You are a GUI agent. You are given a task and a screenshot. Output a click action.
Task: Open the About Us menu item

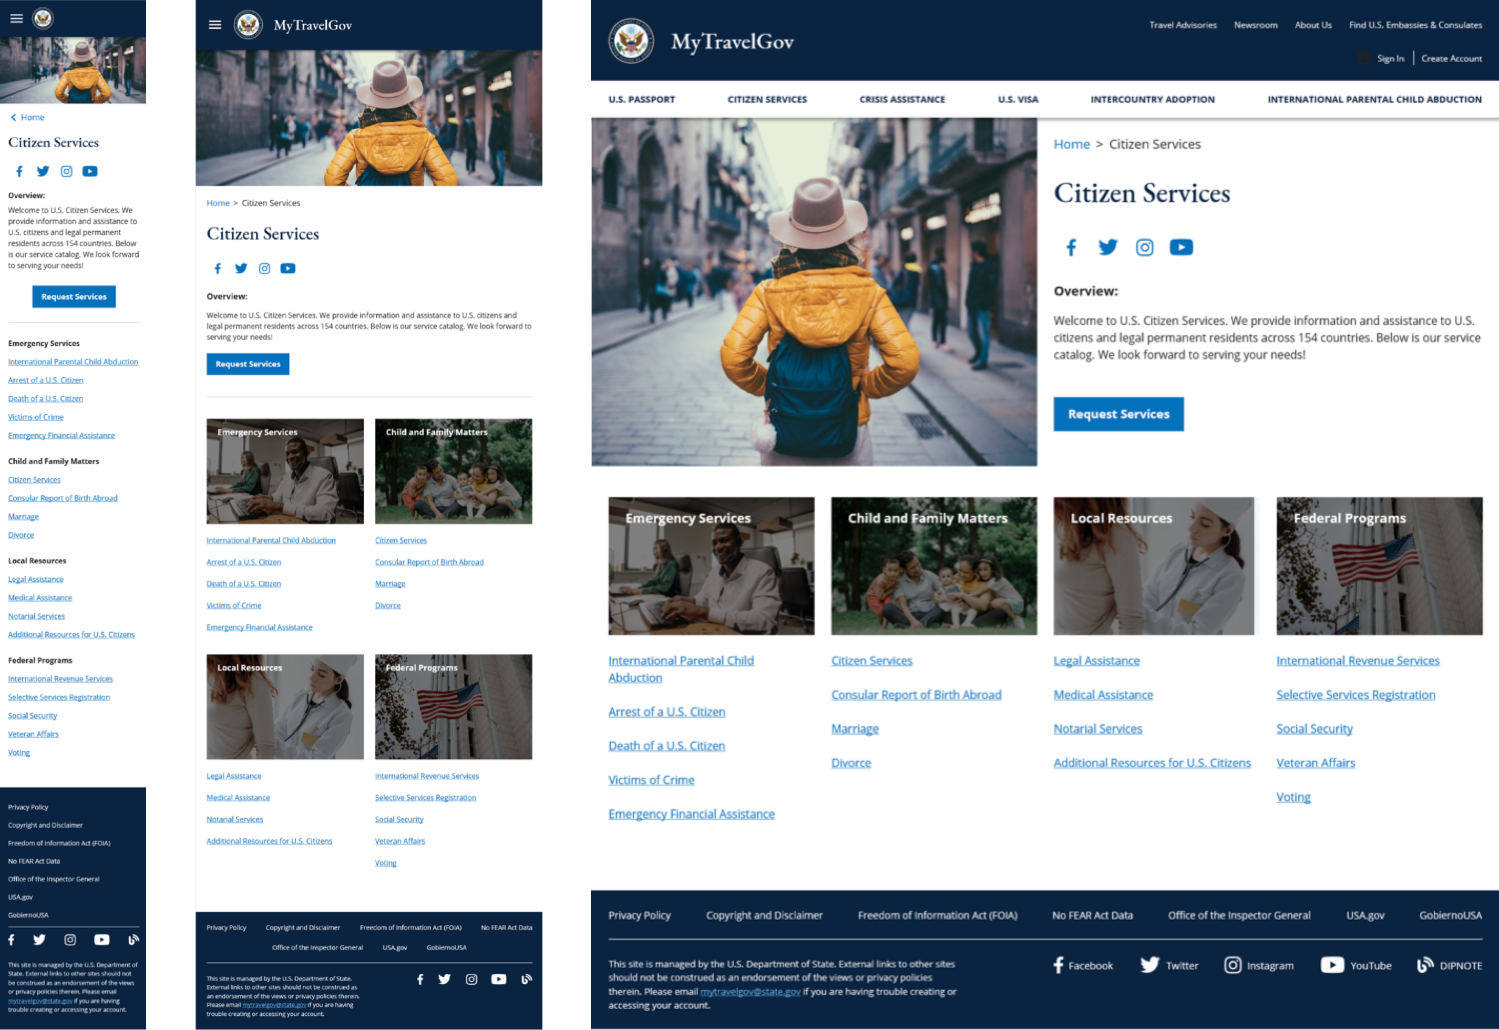tap(1312, 25)
